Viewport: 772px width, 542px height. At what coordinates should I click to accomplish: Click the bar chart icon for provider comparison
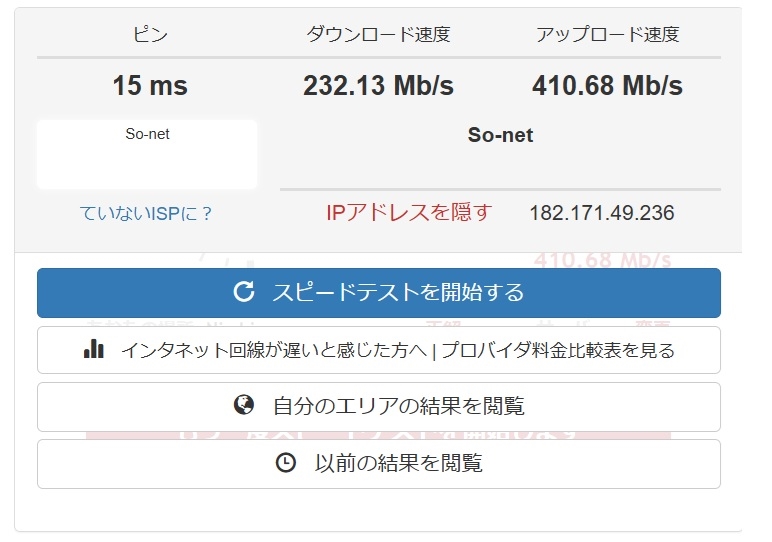(x=94, y=350)
